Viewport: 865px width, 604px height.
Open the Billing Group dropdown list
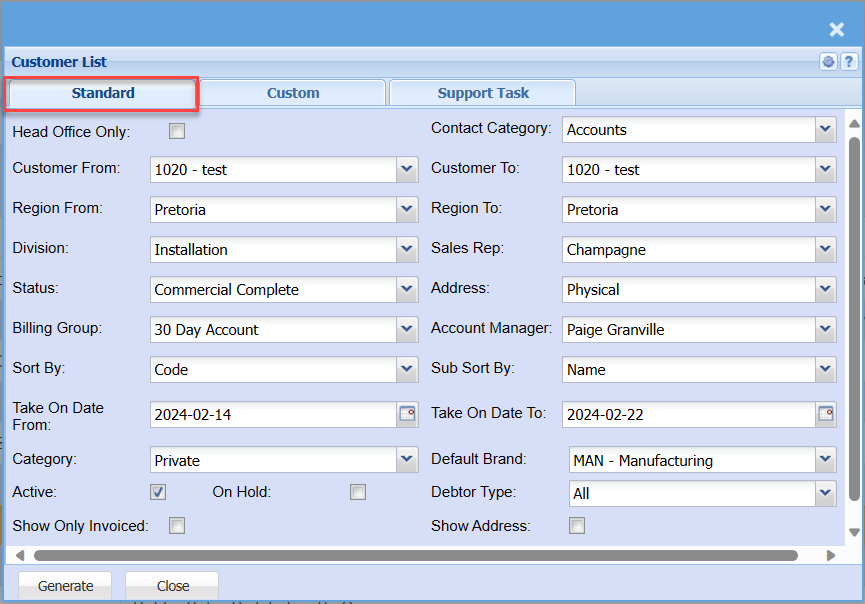click(407, 329)
